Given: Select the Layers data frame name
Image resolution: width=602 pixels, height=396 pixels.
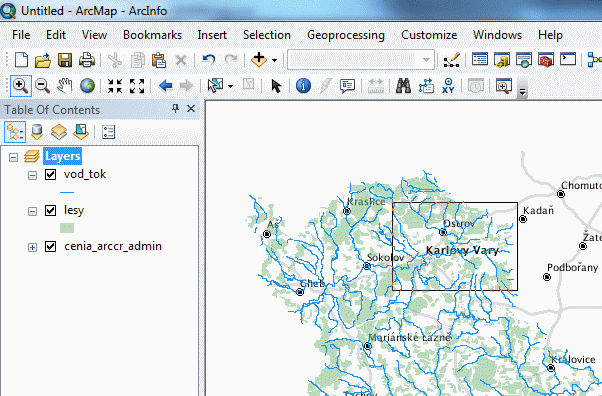Looking at the screenshot, I should 63,156.
